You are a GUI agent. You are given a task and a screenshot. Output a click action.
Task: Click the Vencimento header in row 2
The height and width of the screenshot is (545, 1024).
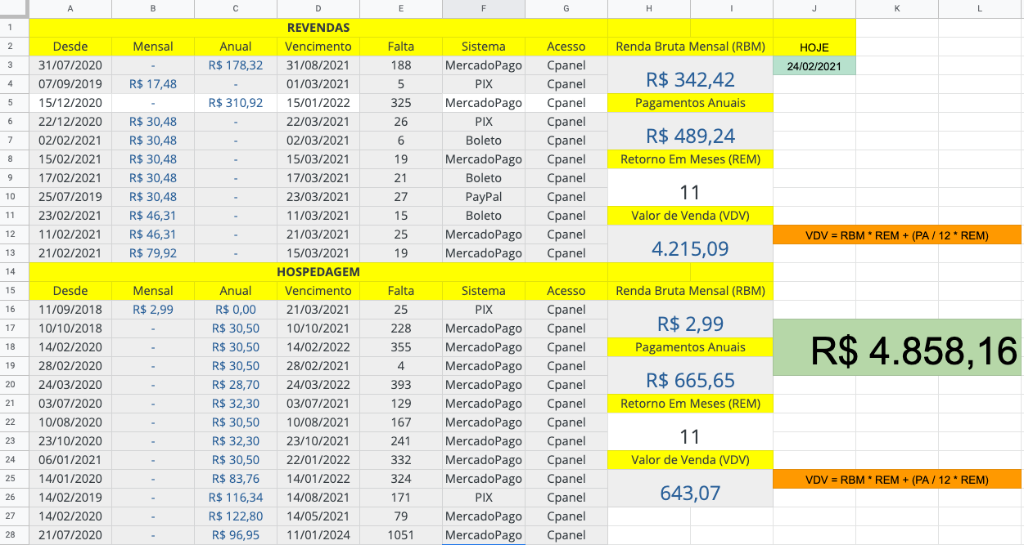318,46
